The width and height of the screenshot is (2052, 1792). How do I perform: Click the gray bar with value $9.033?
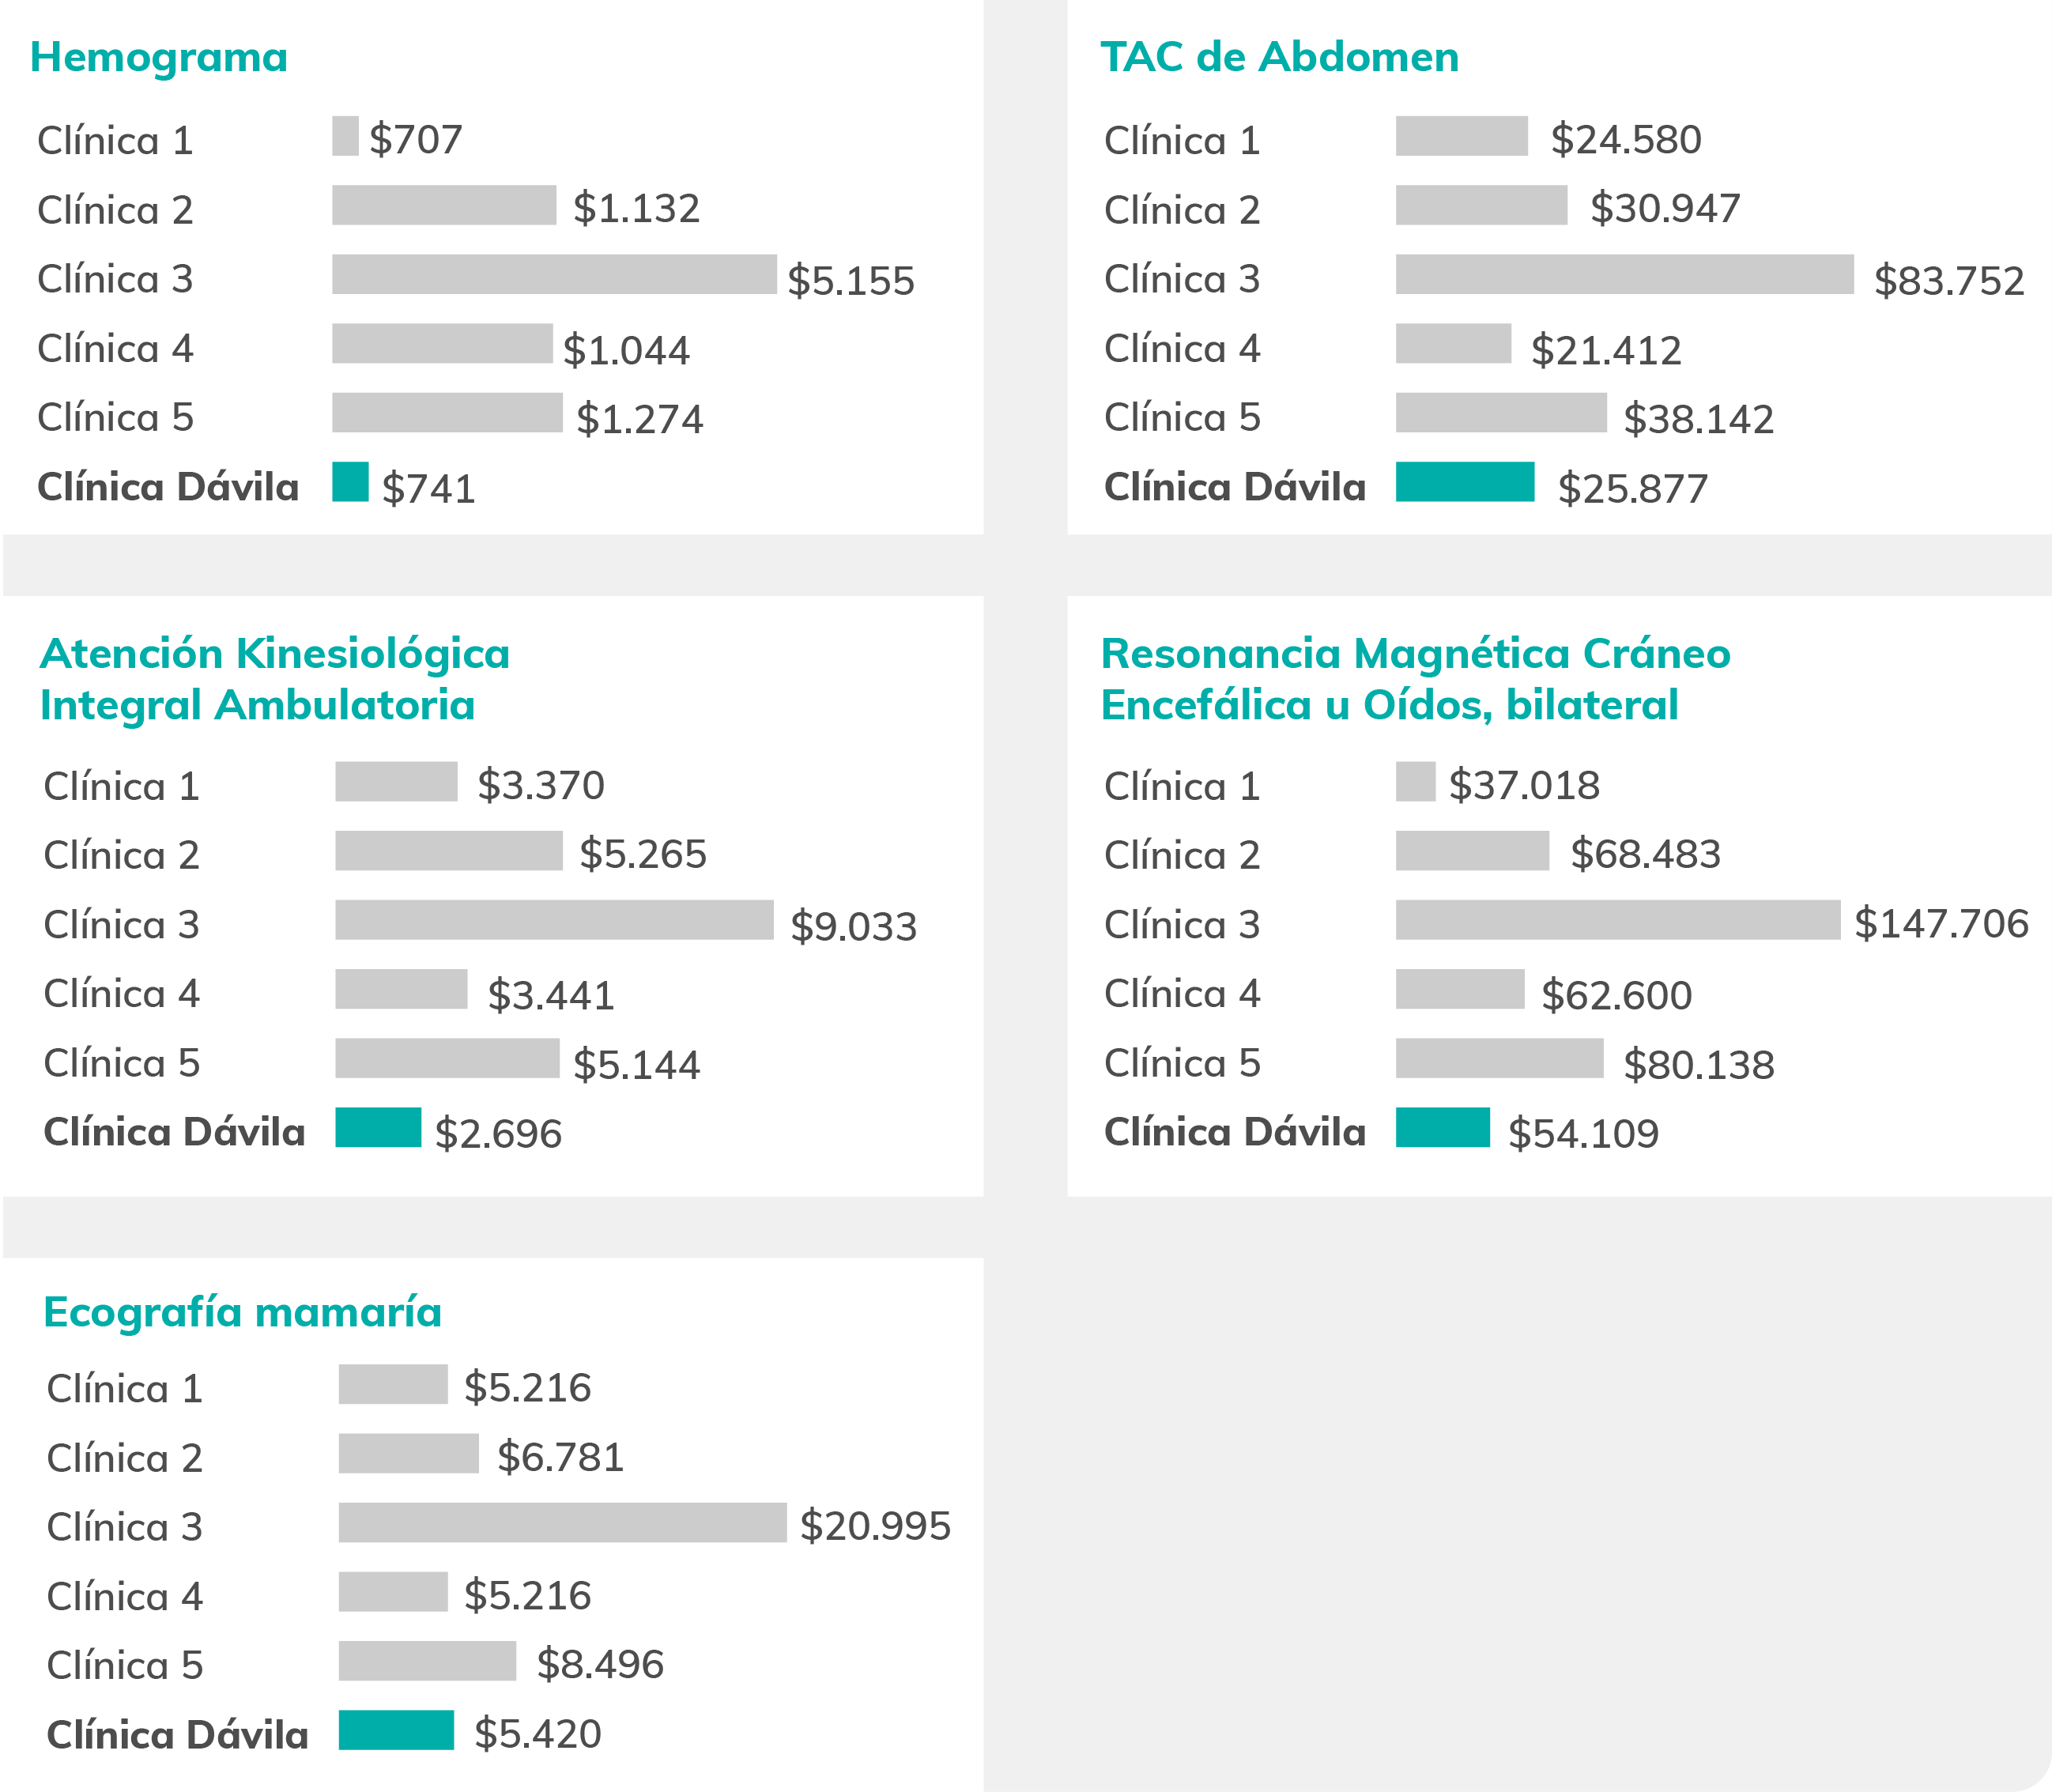click(554, 919)
